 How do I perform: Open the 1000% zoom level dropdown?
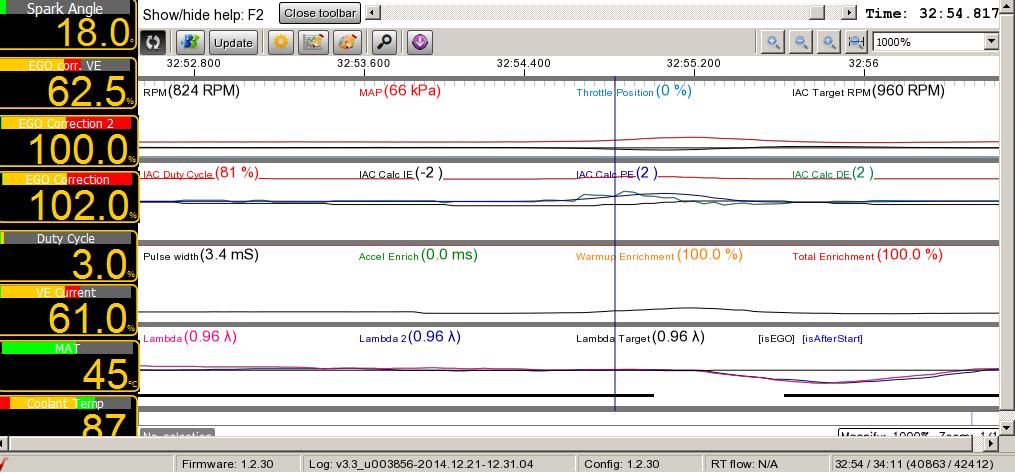(x=992, y=42)
